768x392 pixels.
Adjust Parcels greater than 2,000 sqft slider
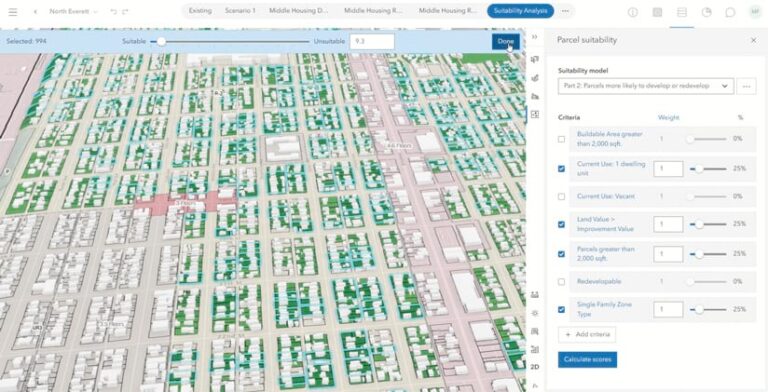[708, 254]
